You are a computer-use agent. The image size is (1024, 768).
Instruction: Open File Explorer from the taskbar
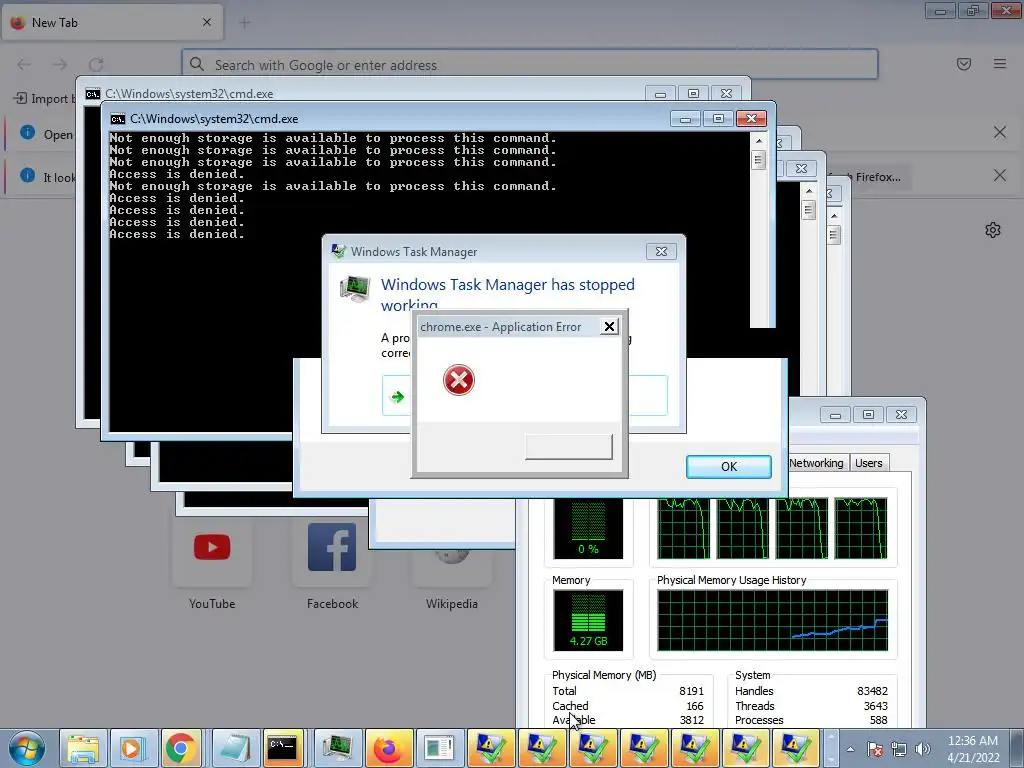pyautogui.click(x=83, y=748)
